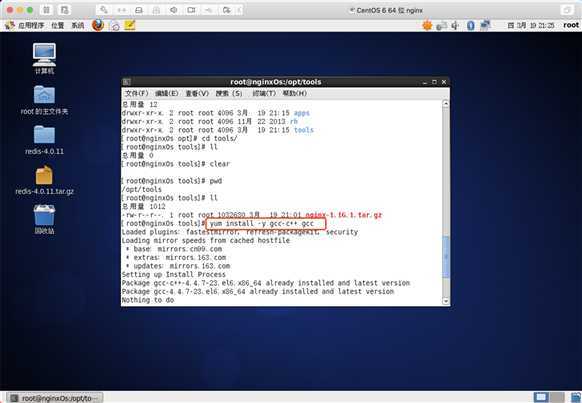Click terminal window menu icon in titlebar
The image size is (582, 403).
127,82
